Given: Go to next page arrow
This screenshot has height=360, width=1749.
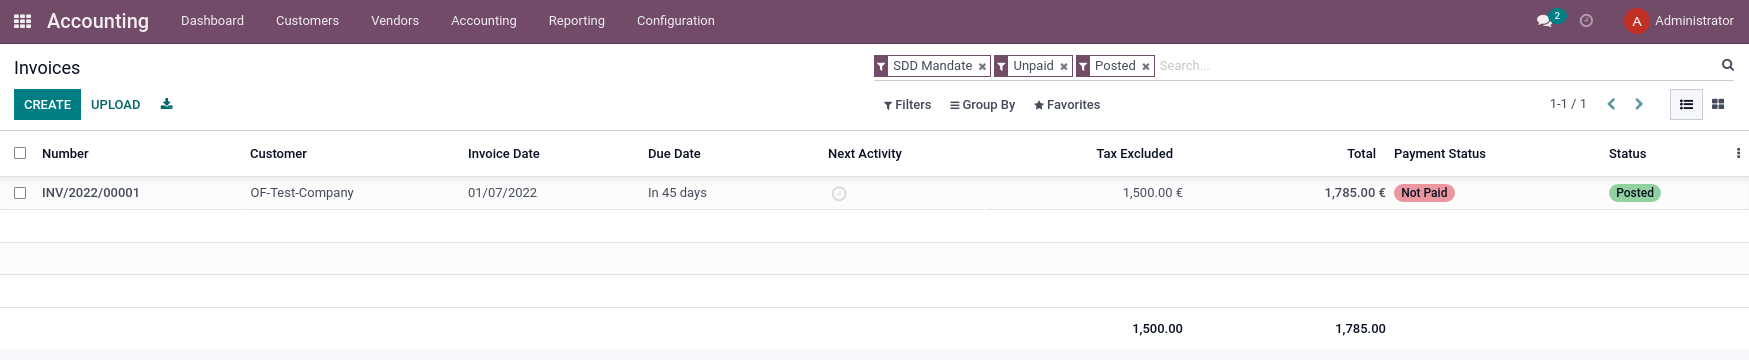Looking at the screenshot, I should (1639, 104).
